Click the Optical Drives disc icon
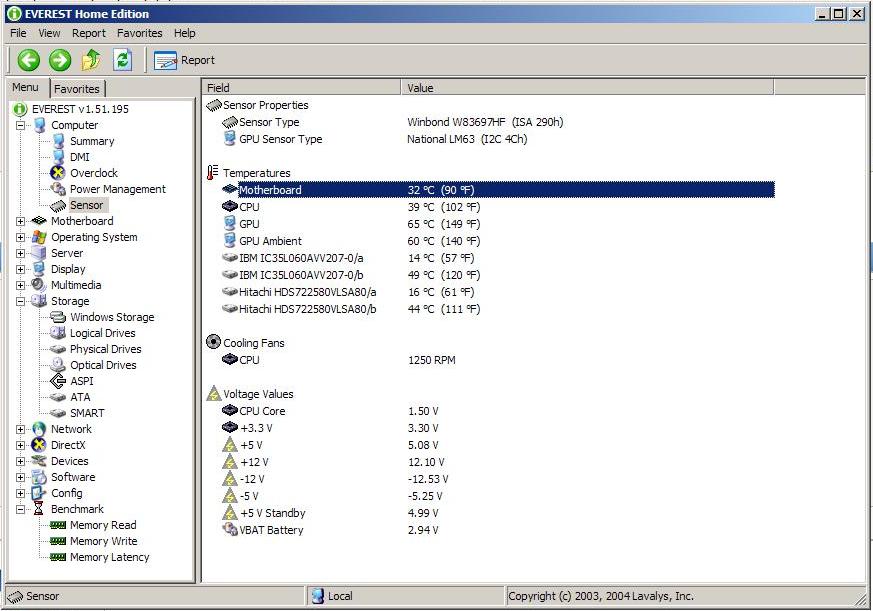 [x=58, y=365]
